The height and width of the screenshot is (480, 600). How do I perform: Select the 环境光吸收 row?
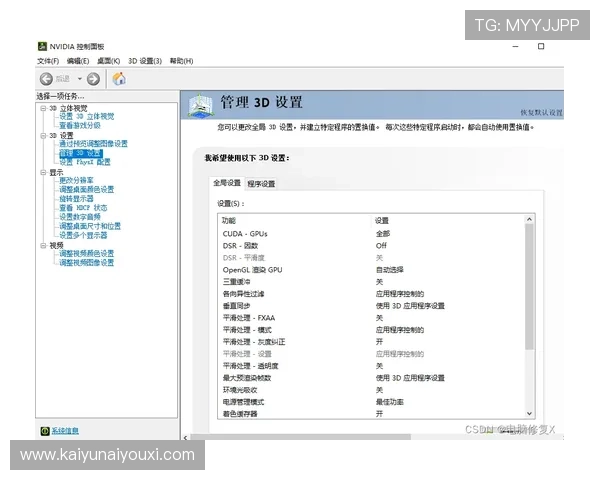[x=371, y=390]
